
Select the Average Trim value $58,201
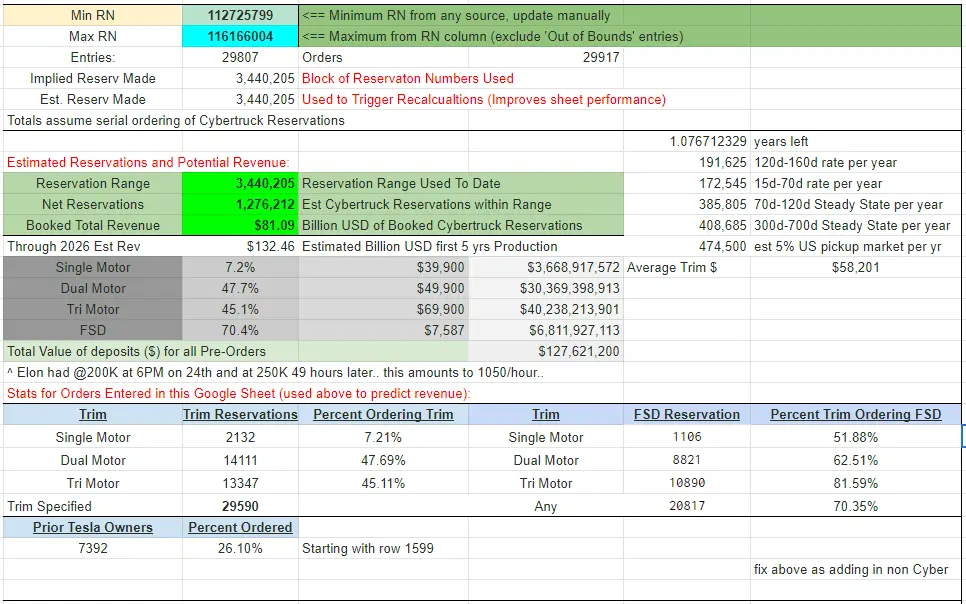(x=855, y=268)
